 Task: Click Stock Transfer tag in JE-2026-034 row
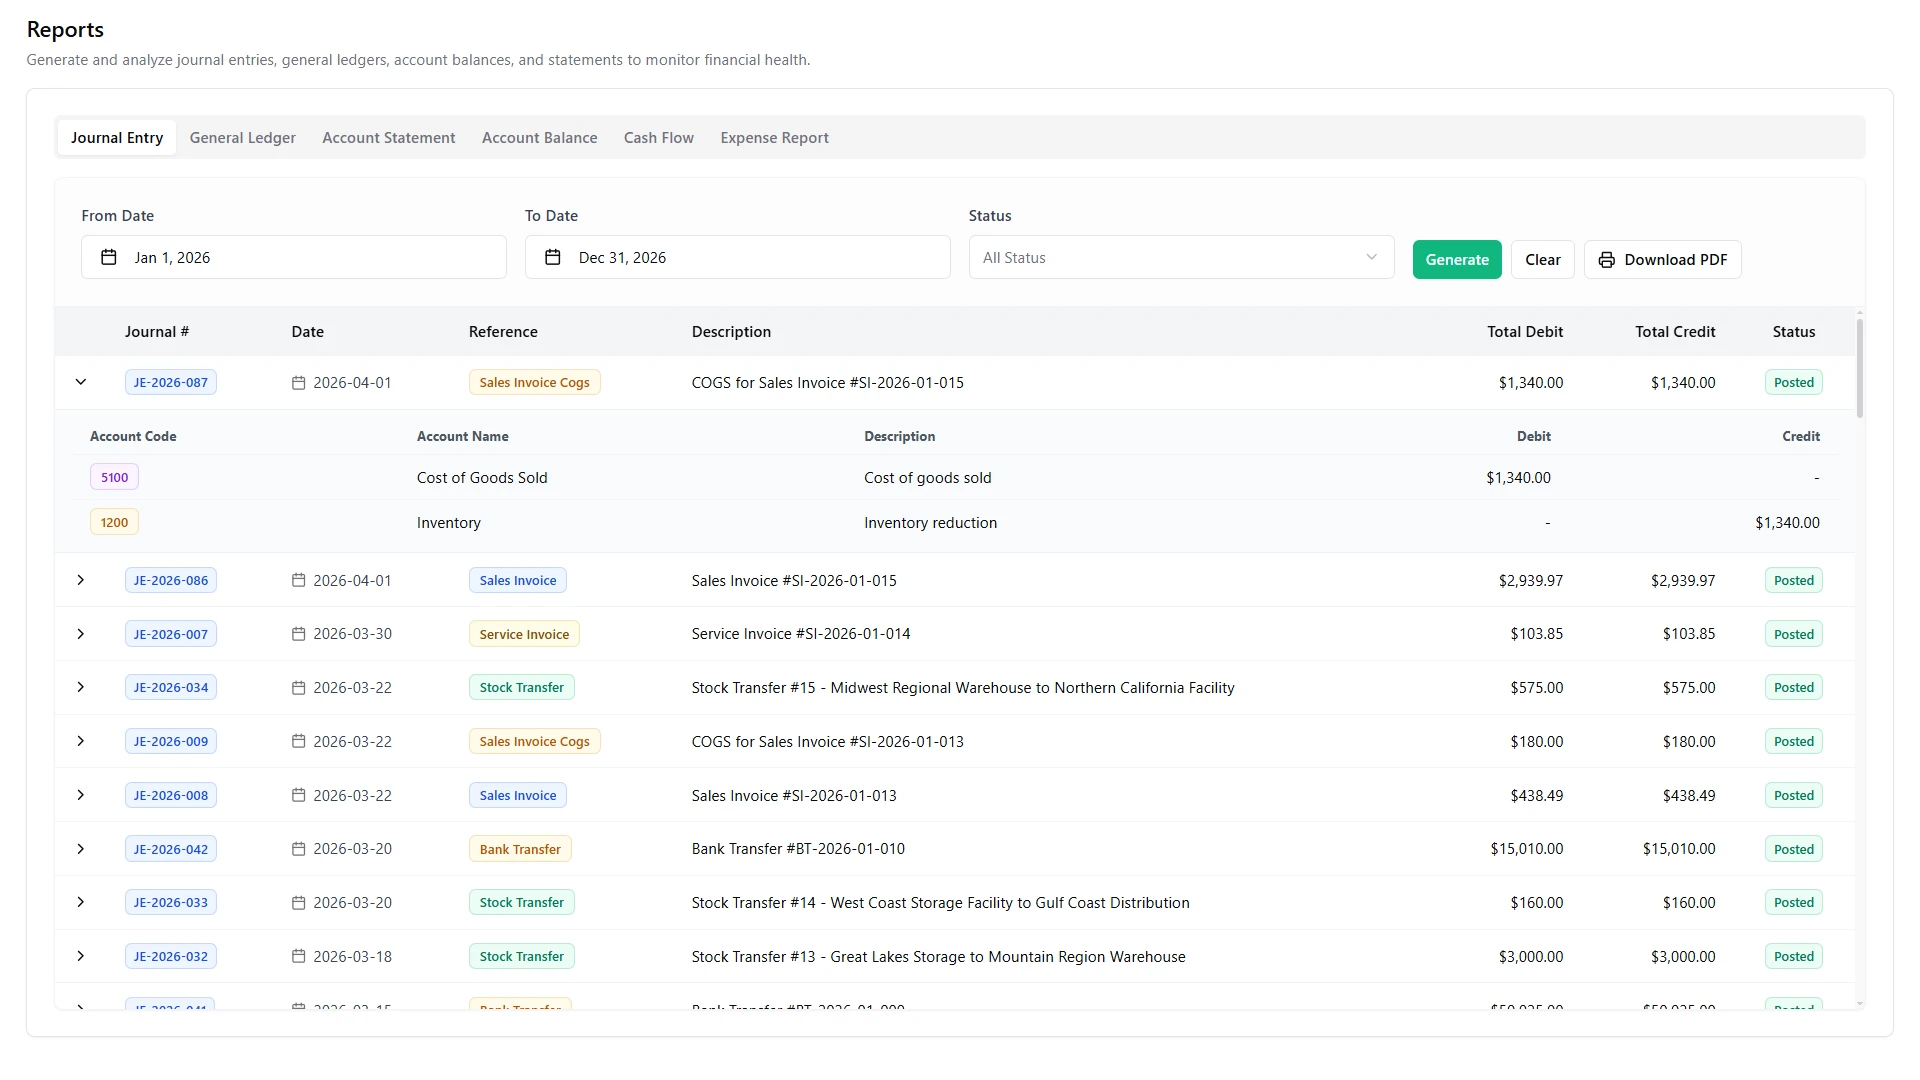pos(521,687)
